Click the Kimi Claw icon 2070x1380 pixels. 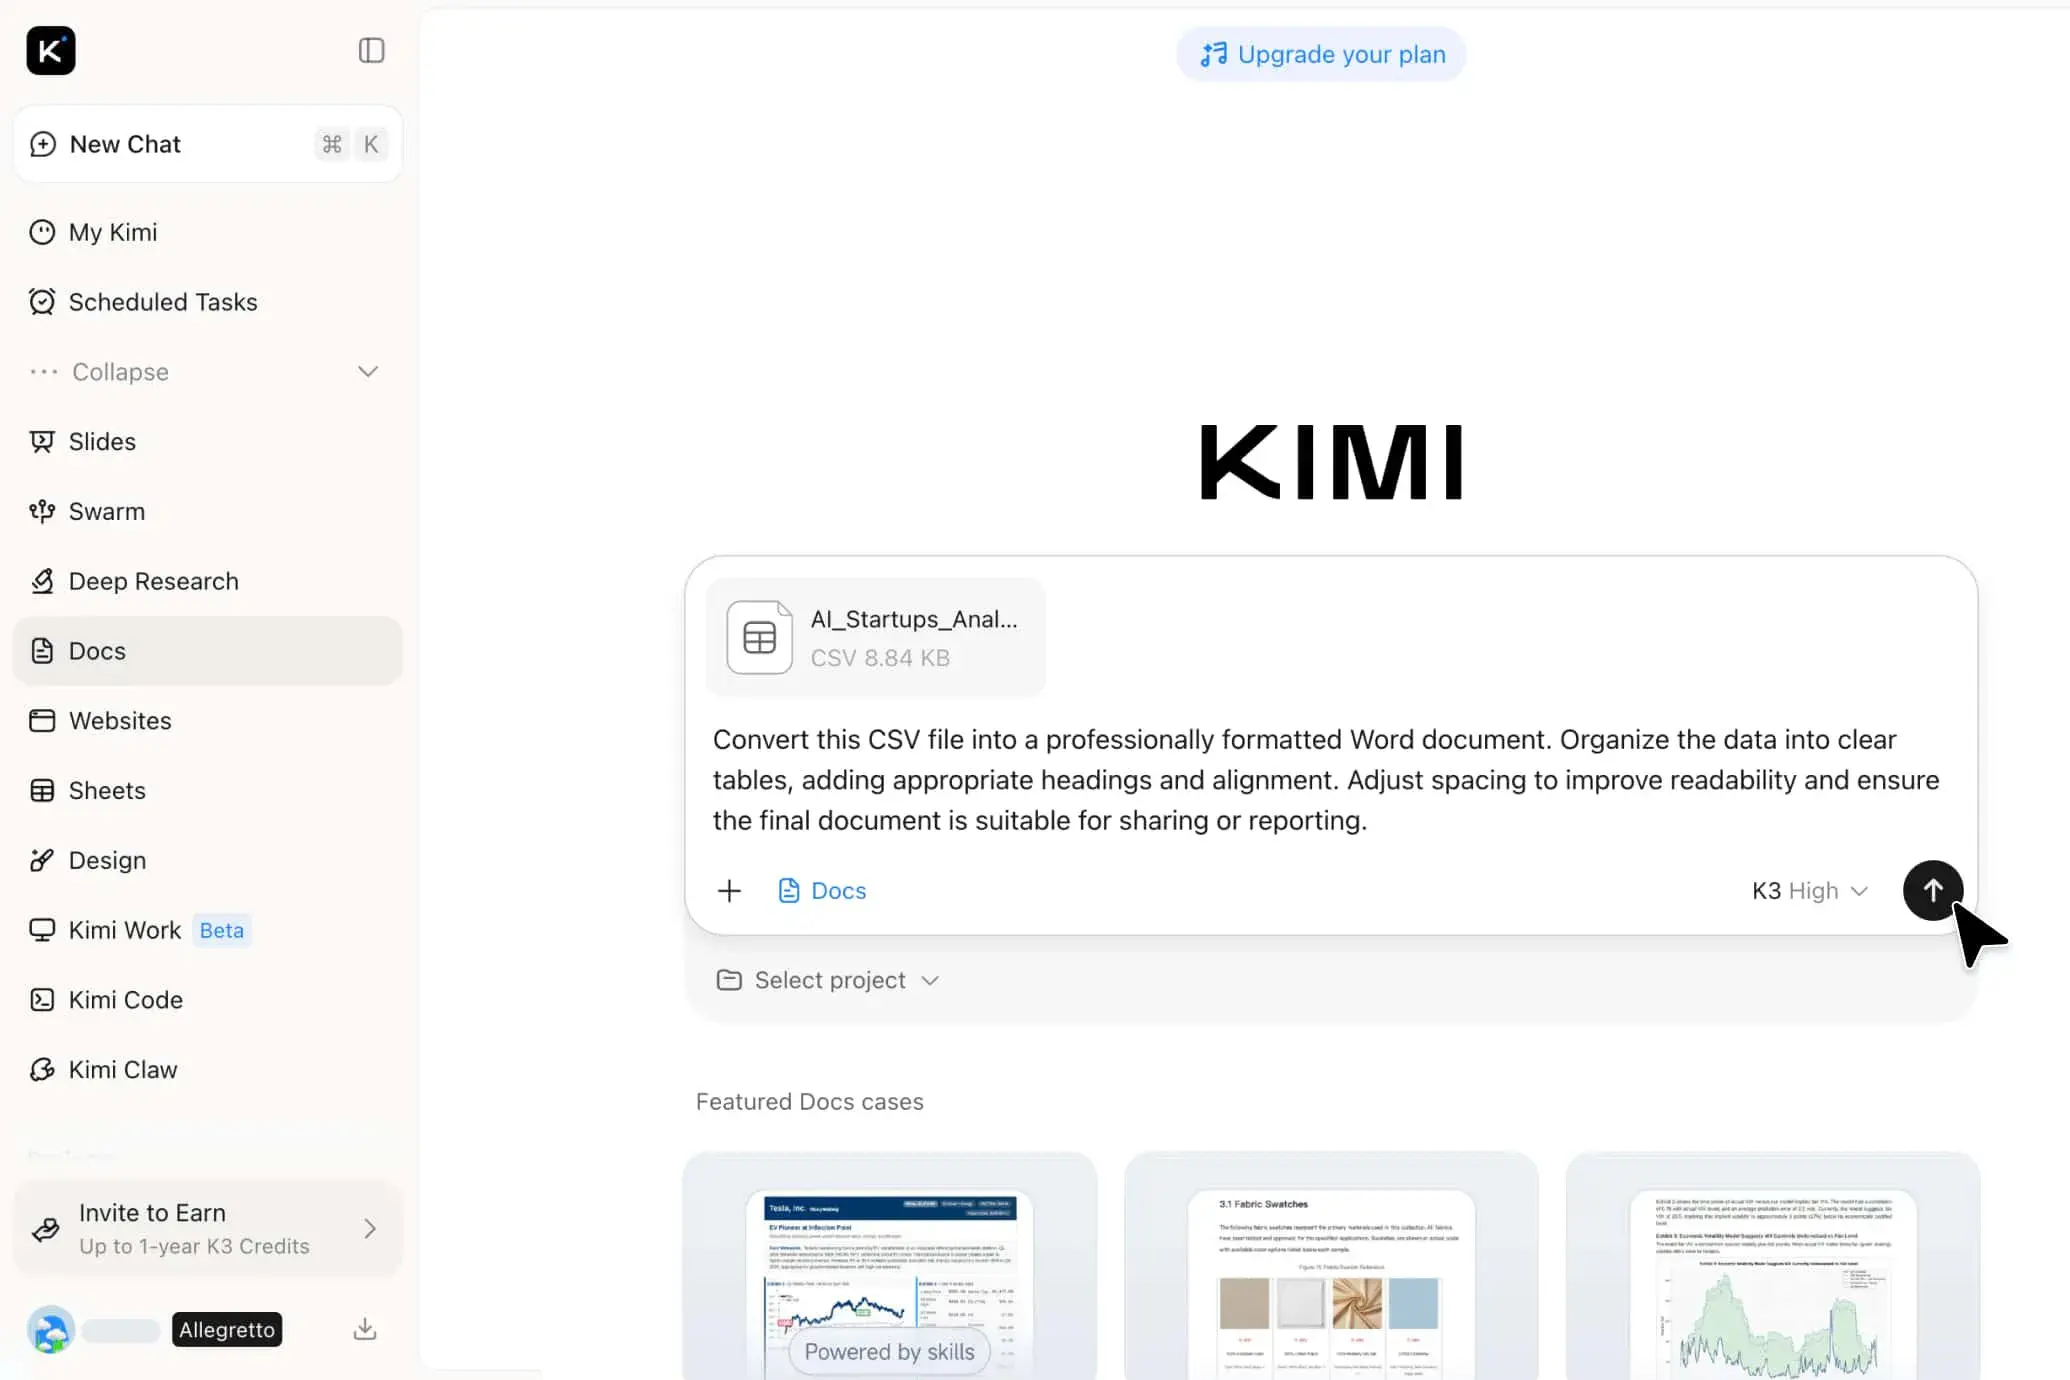click(x=42, y=1070)
